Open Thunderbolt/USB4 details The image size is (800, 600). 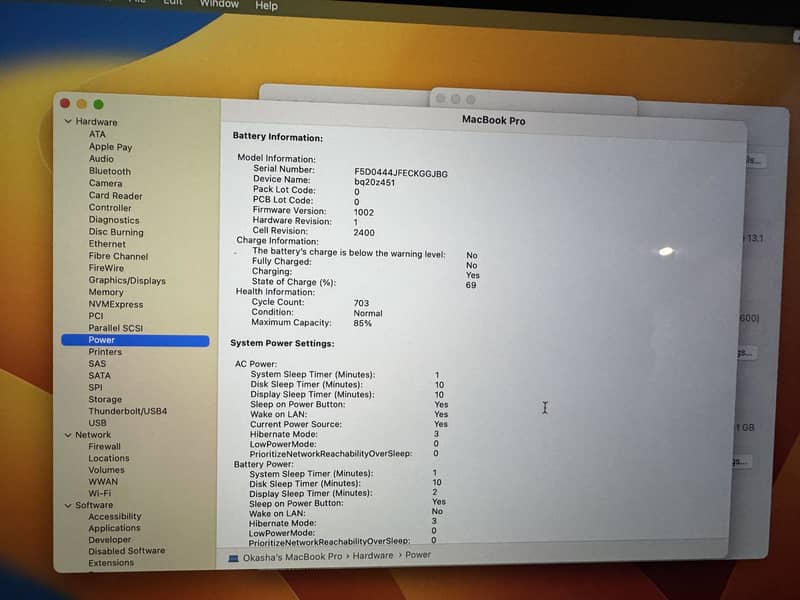coord(127,411)
